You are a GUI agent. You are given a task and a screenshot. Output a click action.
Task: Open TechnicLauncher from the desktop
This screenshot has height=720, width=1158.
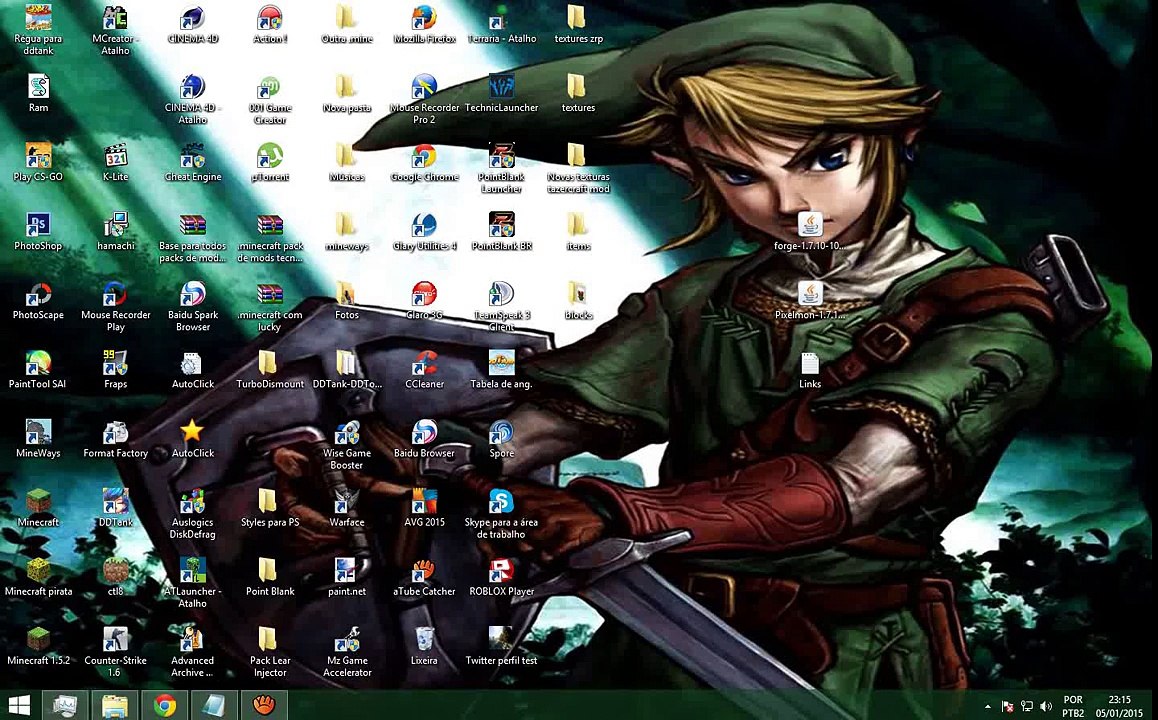click(501, 86)
